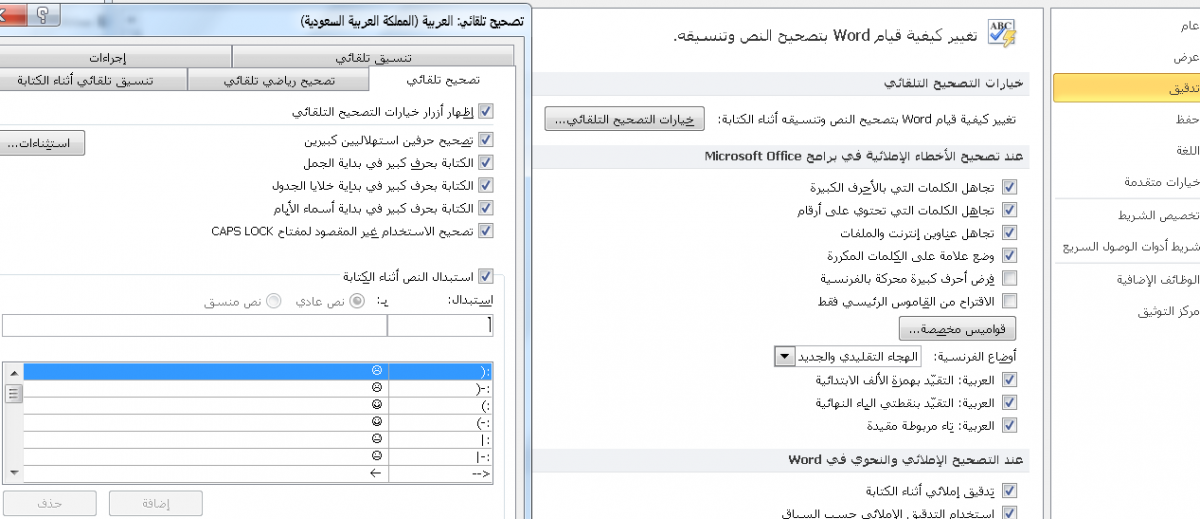Toggle استبدال النص أثناء الكتابة checkbox

click(486, 275)
